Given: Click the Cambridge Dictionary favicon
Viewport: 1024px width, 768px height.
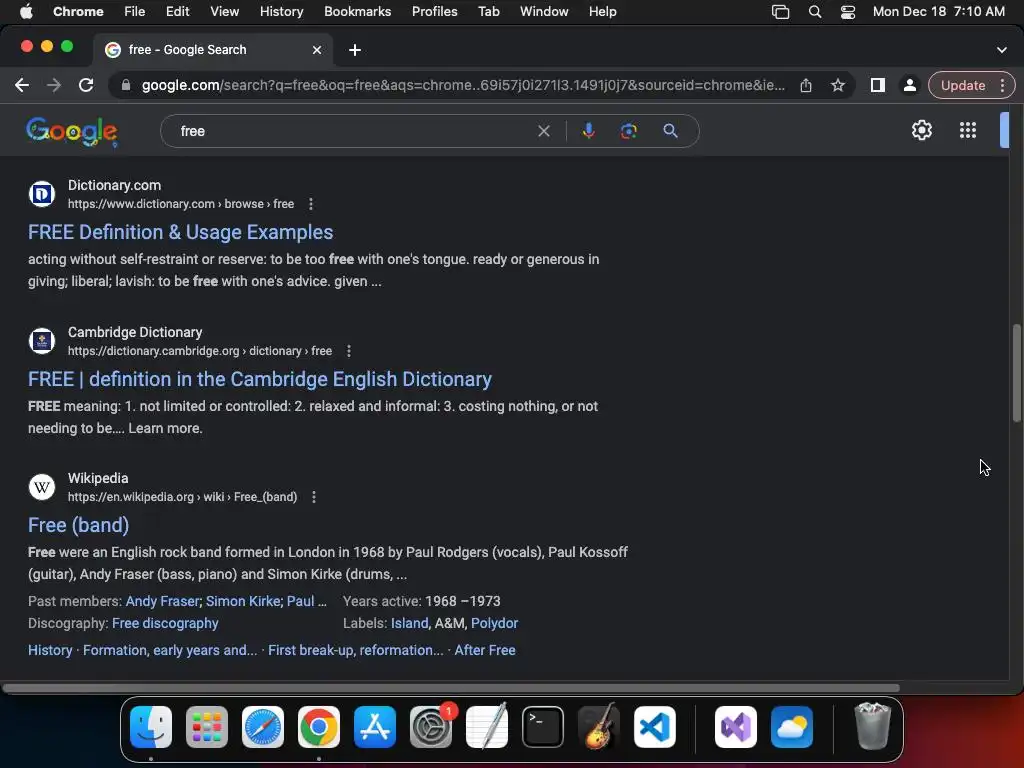Looking at the screenshot, I should tap(42, 341).
